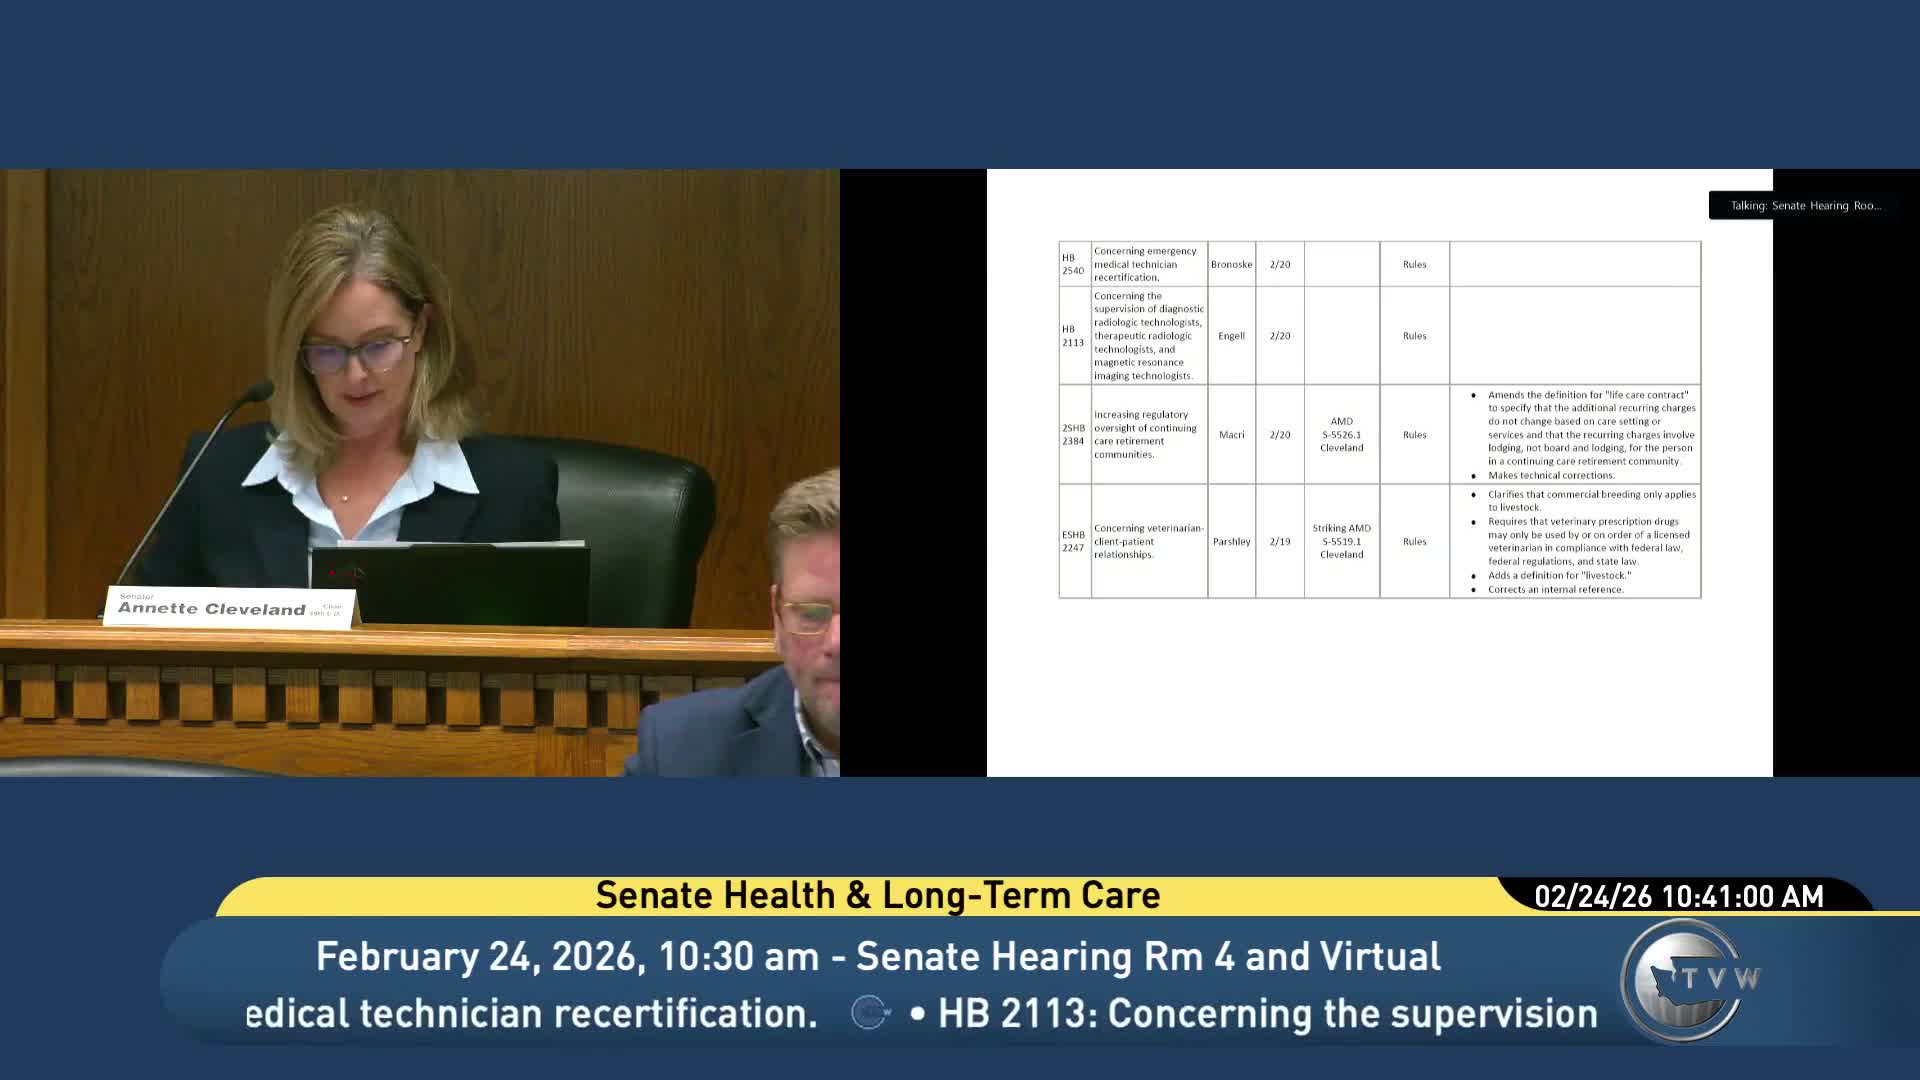This screenshot has width=1920, height=1080.
Task: Select the AMD S-5526.1 Cleveland amendment cell
Action: (x=1342, y=434)
